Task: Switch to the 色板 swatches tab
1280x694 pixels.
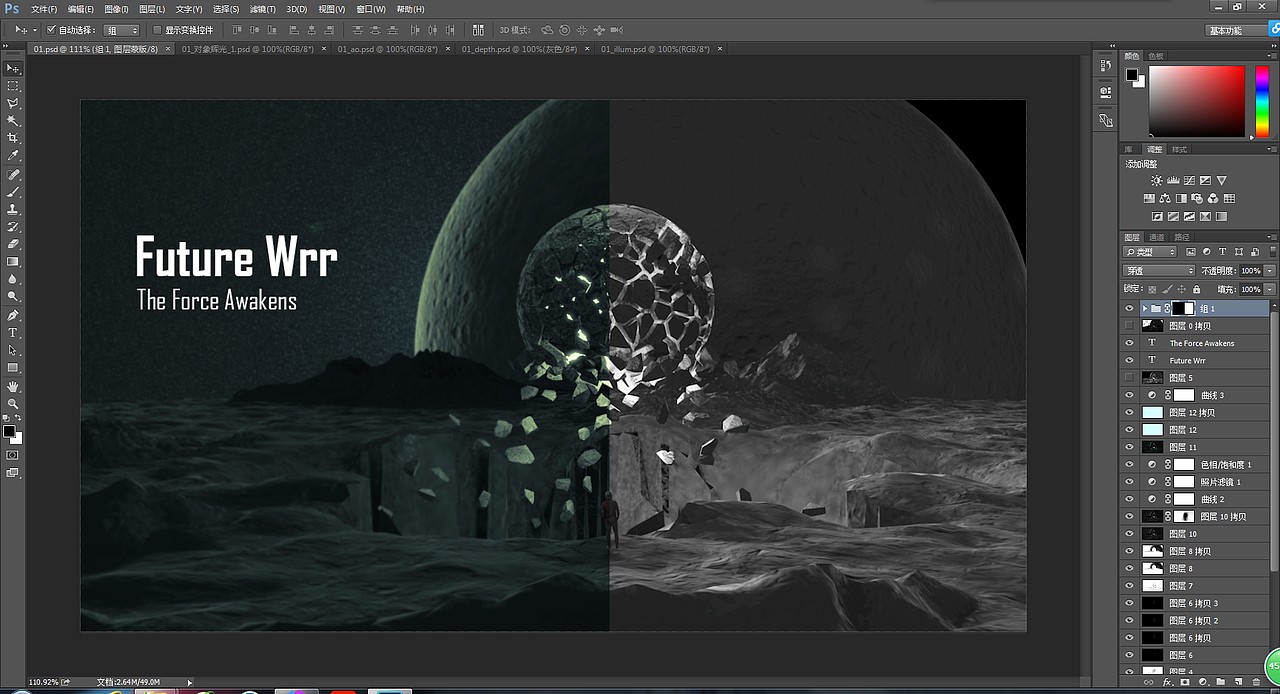Action: (x=1156, y=57)
